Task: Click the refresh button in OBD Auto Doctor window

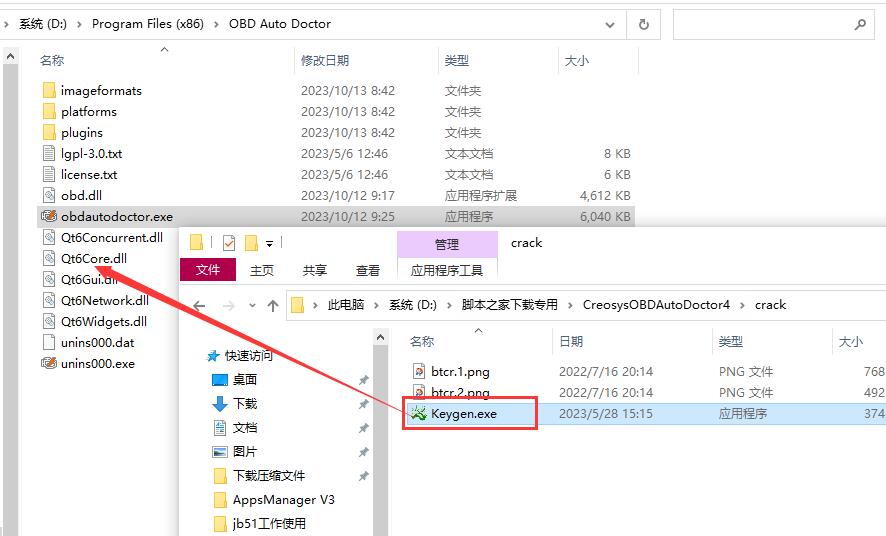Action: (644, 24)
